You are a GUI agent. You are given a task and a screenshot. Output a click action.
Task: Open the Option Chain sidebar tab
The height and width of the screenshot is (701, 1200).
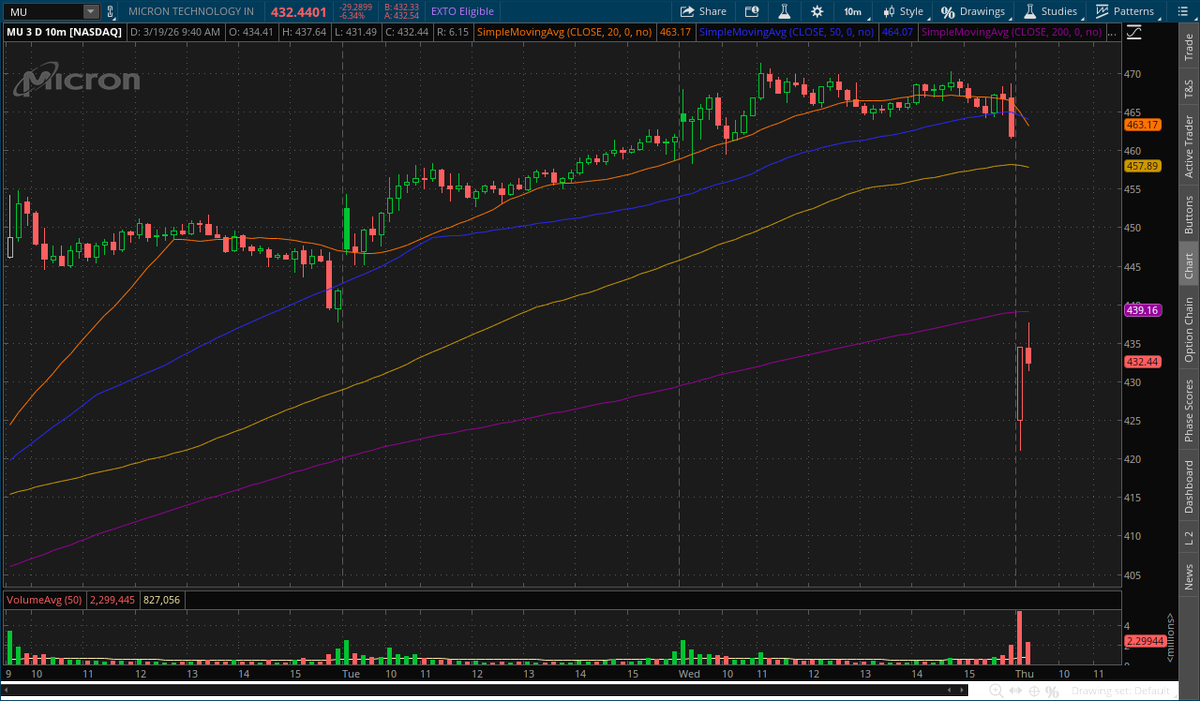(1188, 329)
